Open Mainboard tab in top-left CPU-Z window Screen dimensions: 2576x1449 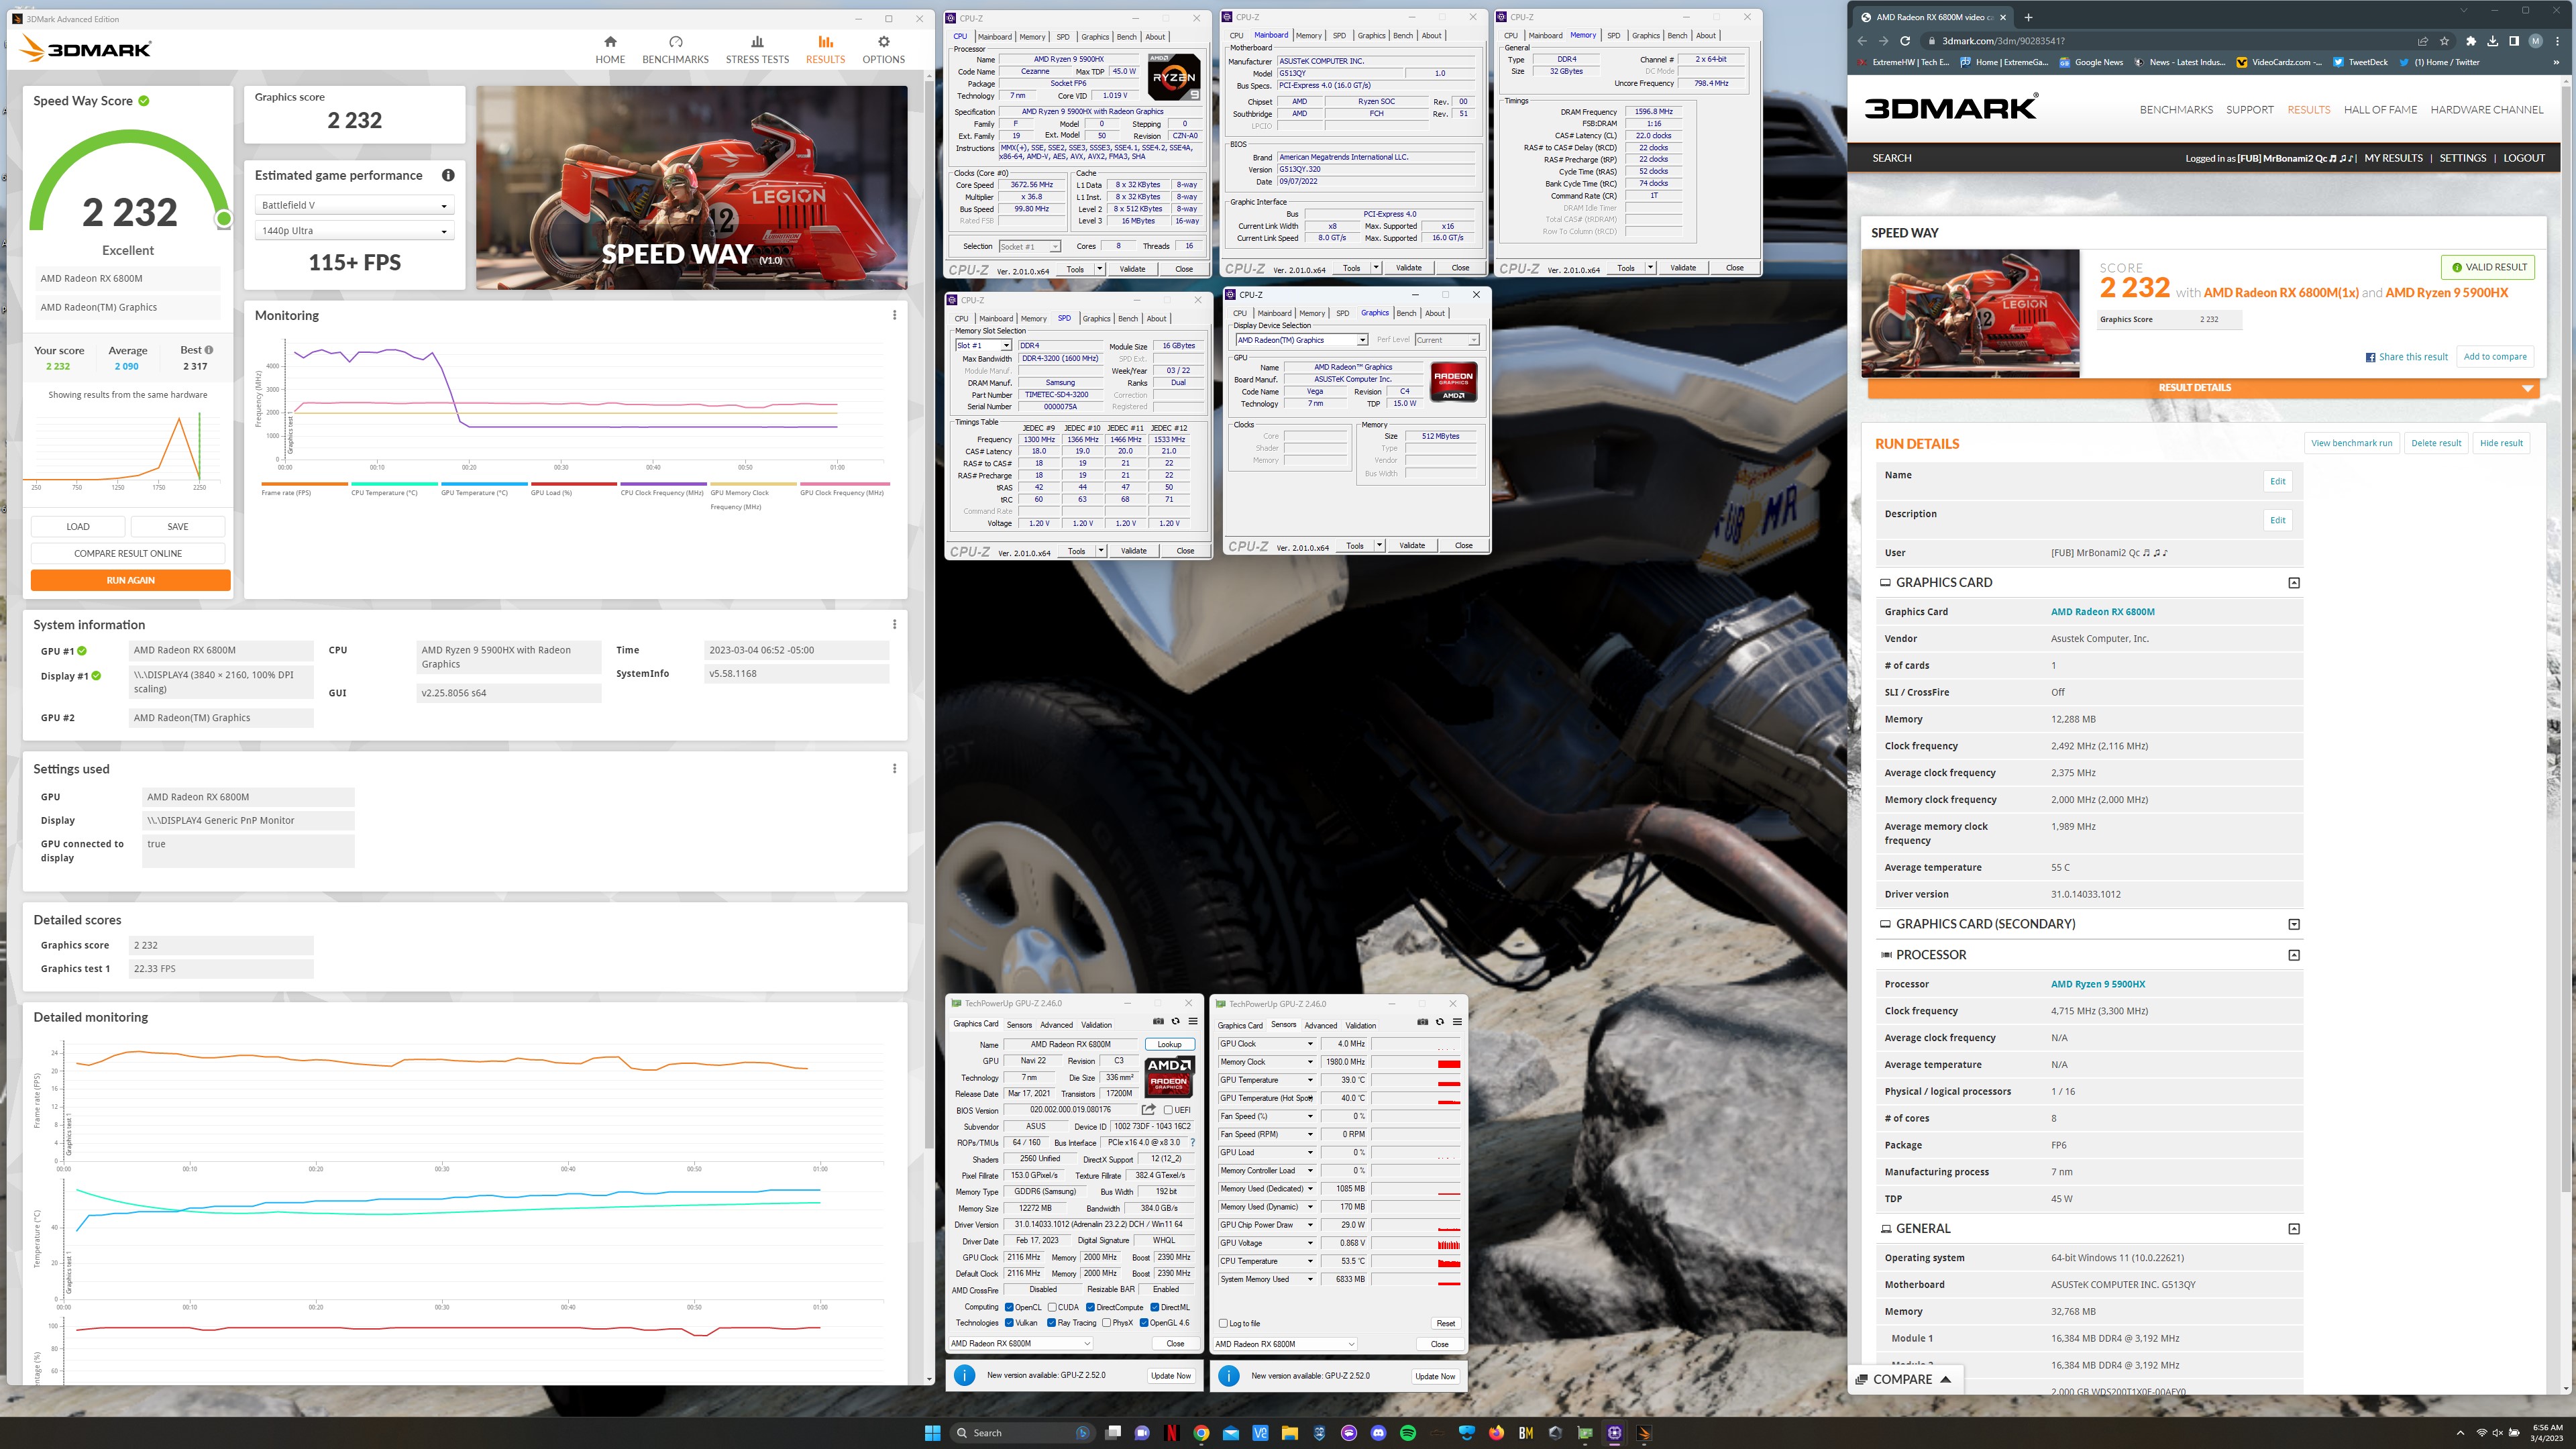(x=994, y=37)
